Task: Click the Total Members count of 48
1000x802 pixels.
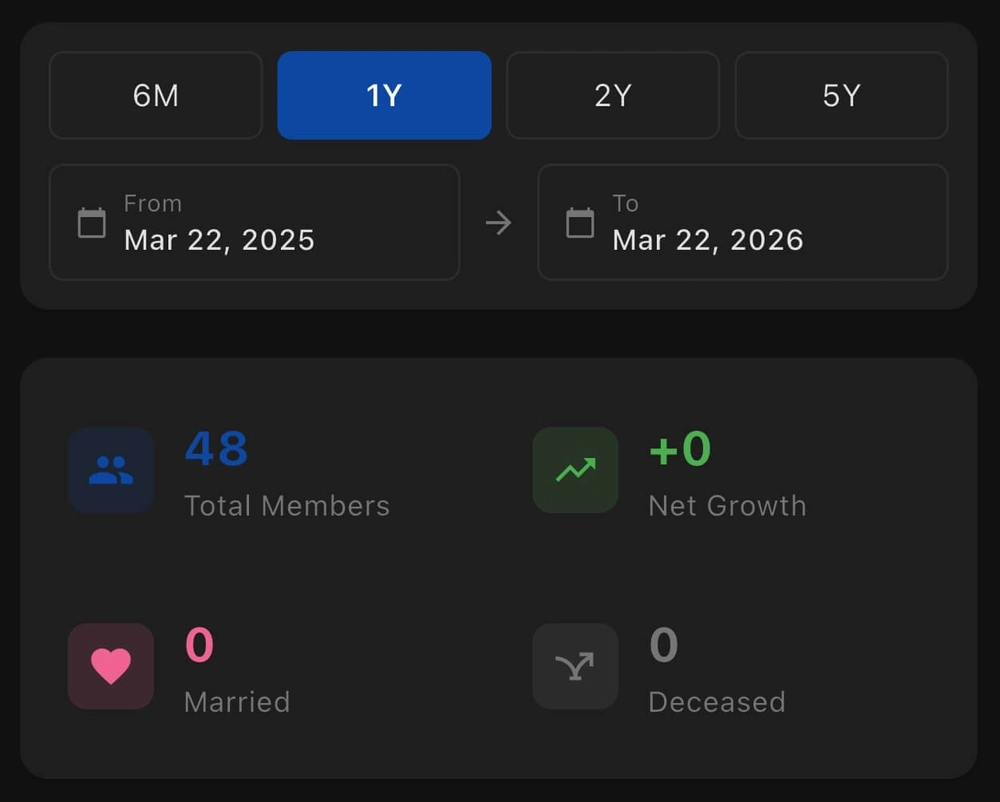Action: [214, 449]
